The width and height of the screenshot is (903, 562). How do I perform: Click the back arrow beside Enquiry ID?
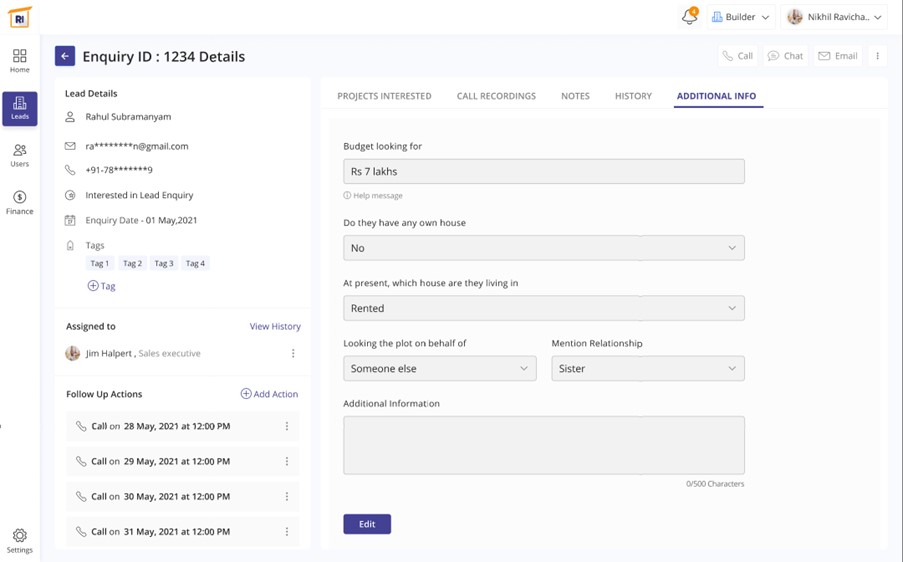(x=65, y=56)
